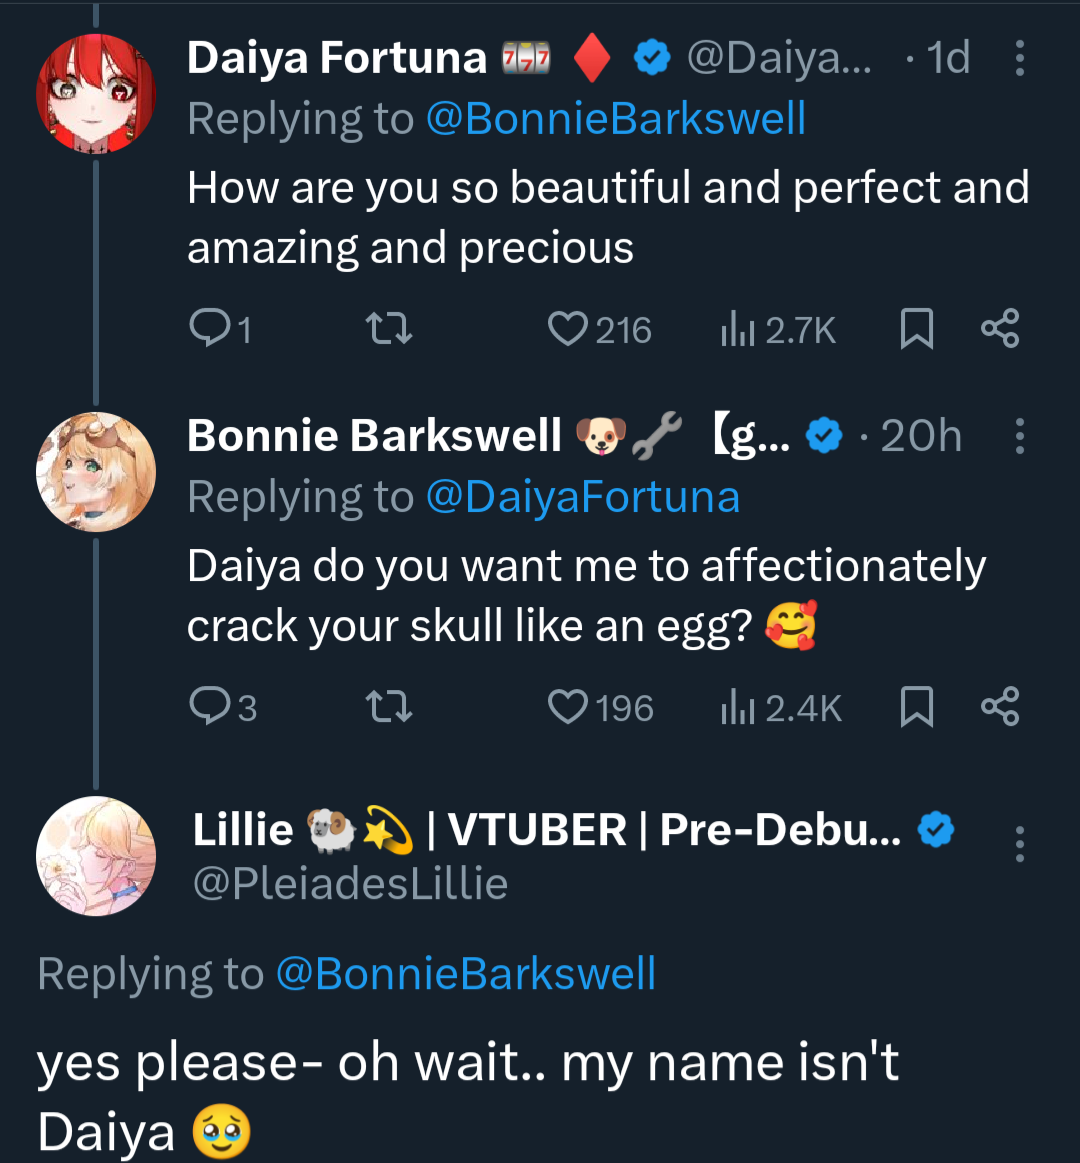The image size is (1080, 1163).
Task: Retweet Bonnie Barkswell's reply
Action: (x=389, y=707)
